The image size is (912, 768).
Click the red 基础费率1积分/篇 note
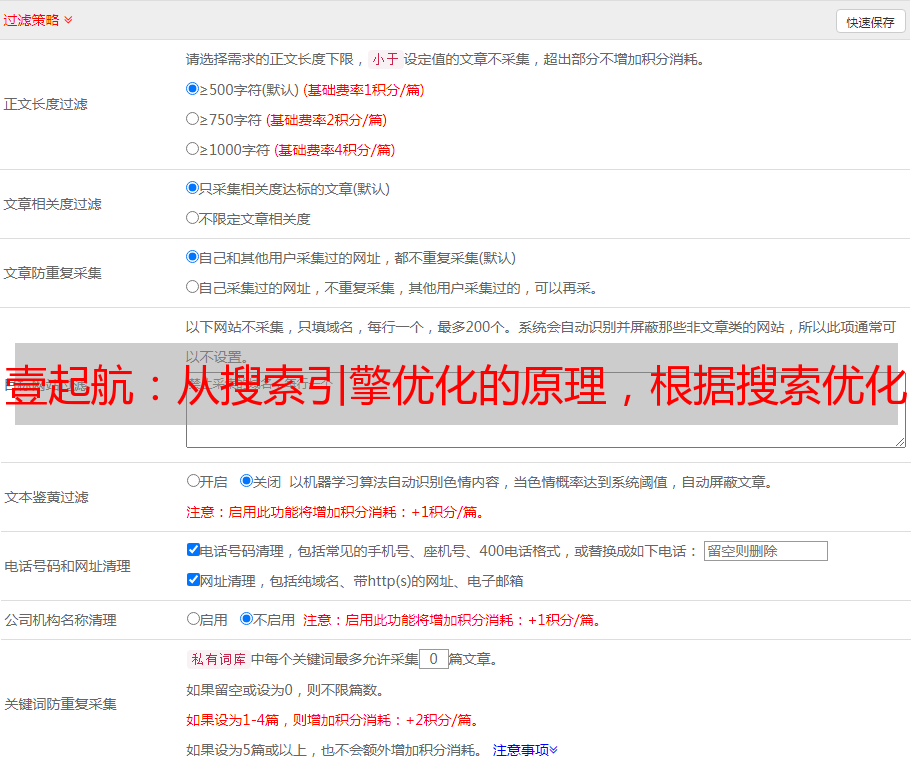364,90
